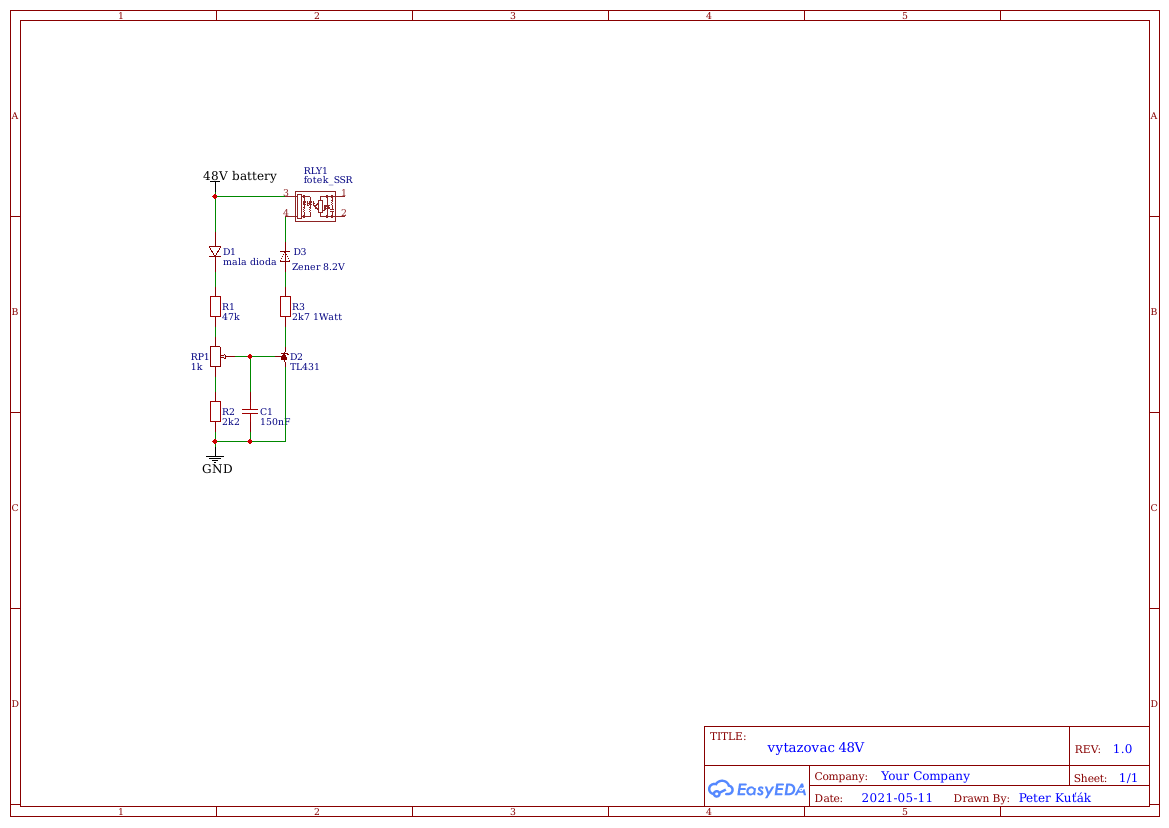Click the '1k' potentiometer value

[x=197, y=367]
